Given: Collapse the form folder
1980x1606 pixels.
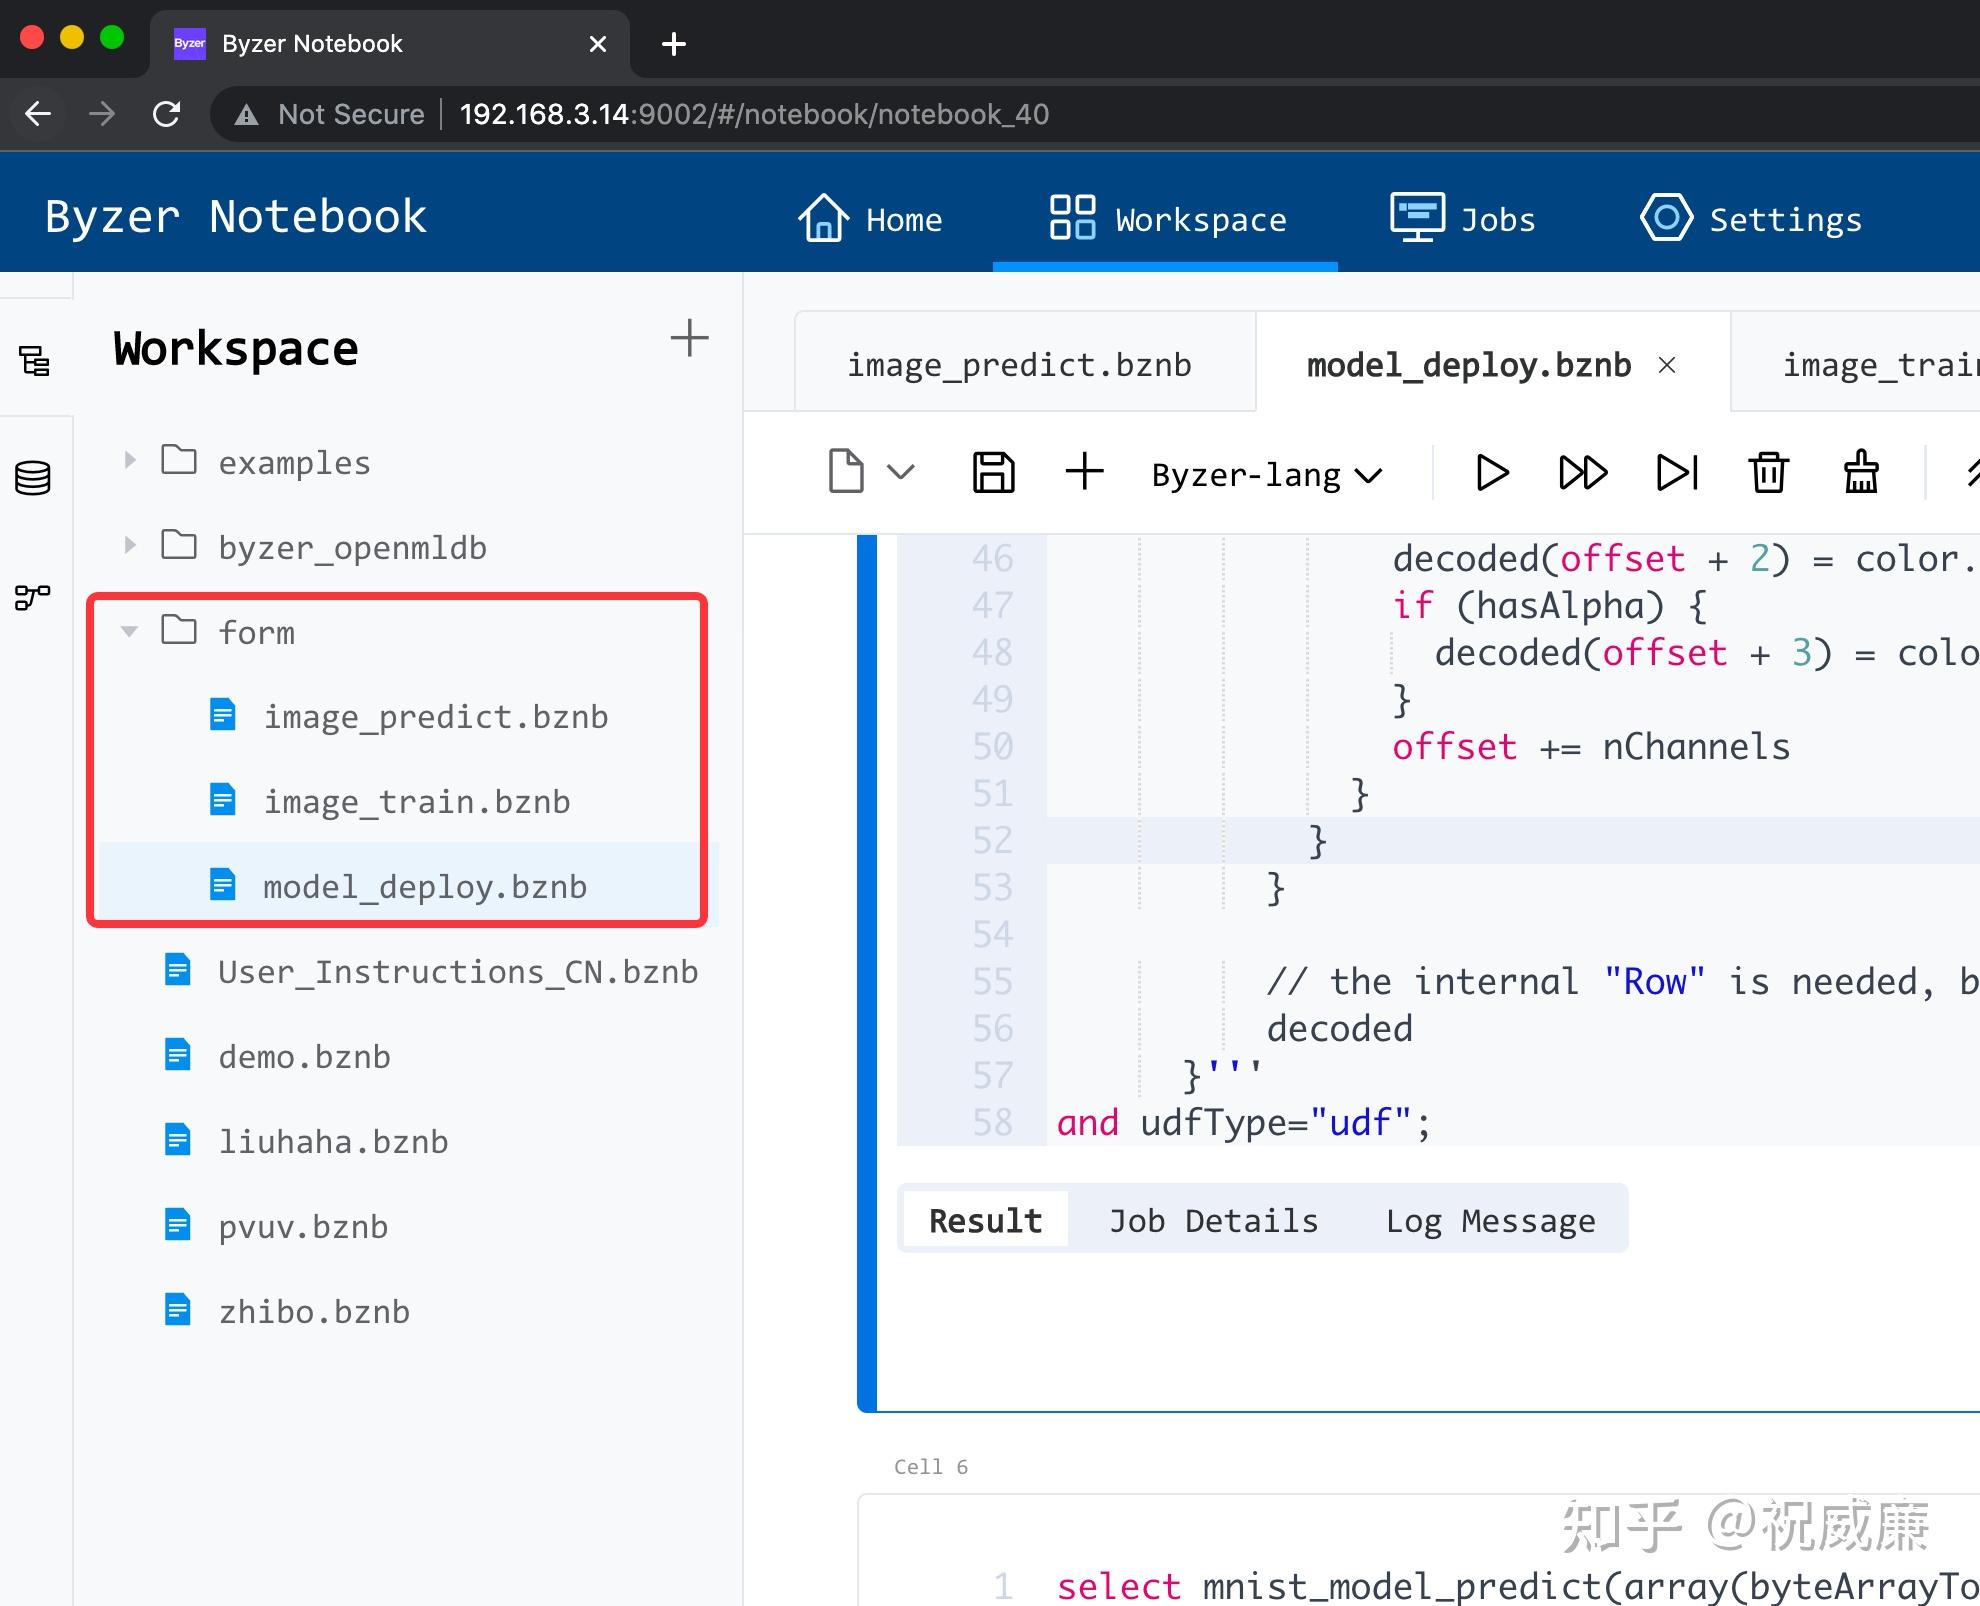Looking at the screenshot, I should pos(129,631).
